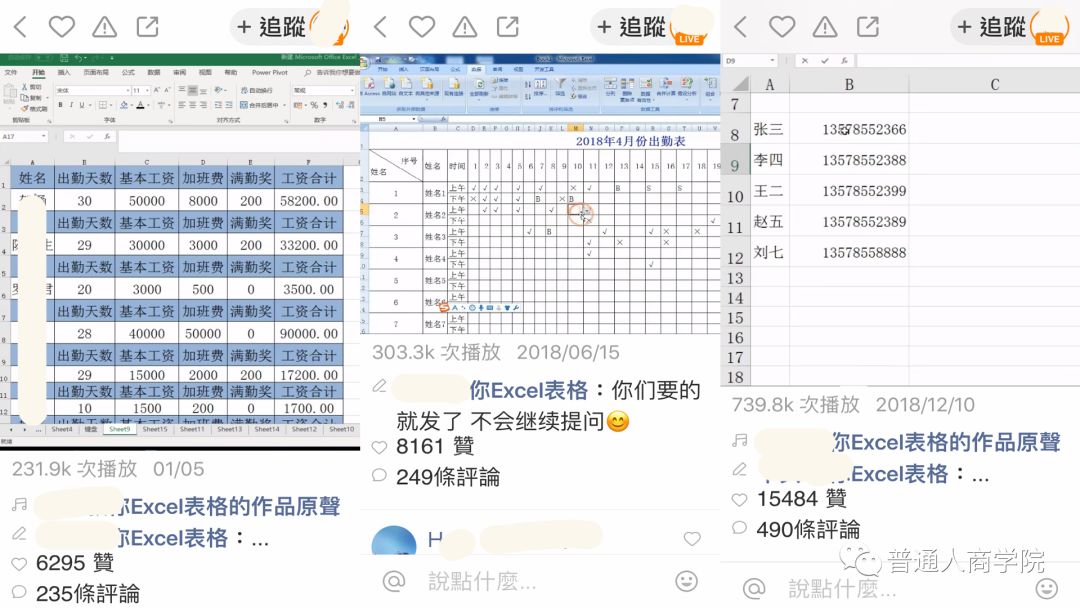Viewport: 1080px width, 608px height.
Task: Click the percent style icon in left Excel
Action: (314, 105)
